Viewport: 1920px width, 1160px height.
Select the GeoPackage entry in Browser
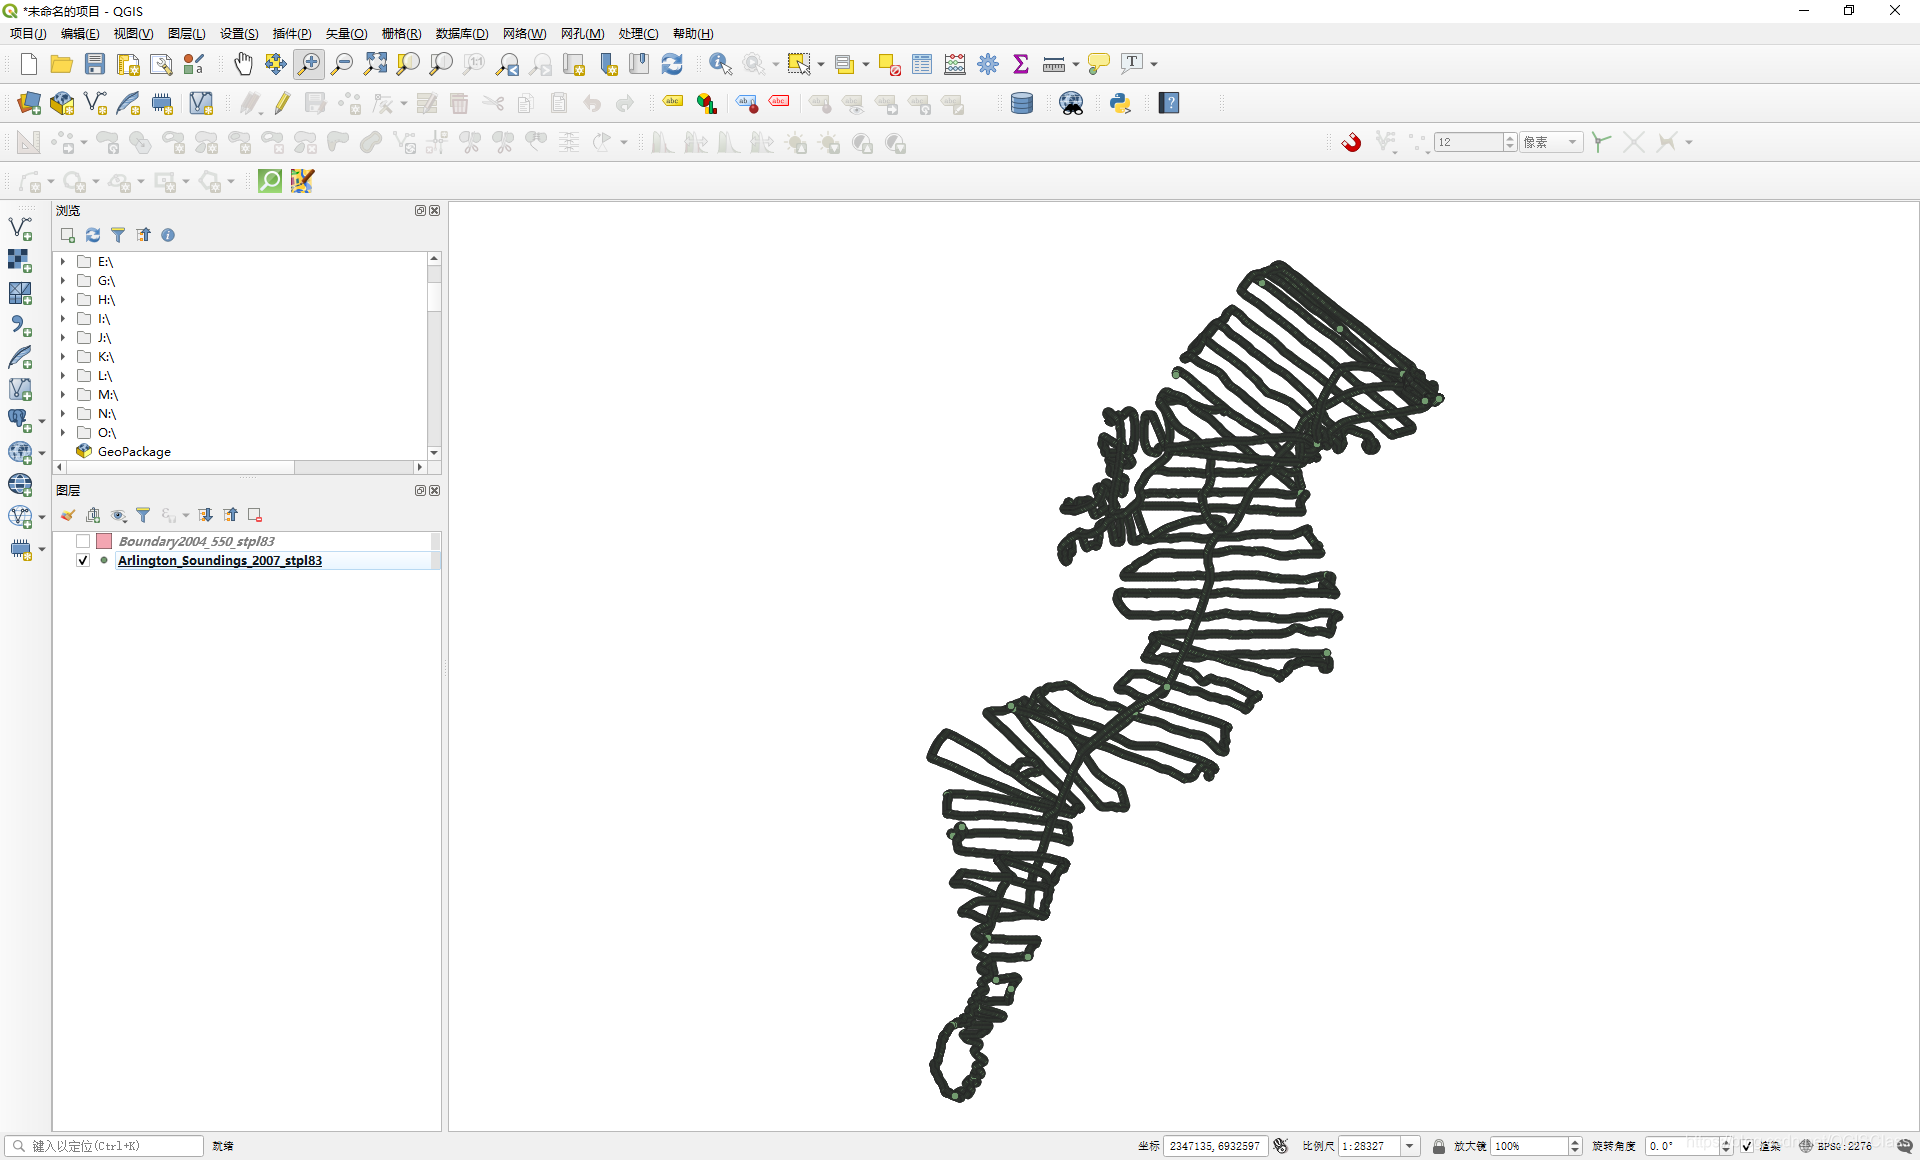pos(134,452)
